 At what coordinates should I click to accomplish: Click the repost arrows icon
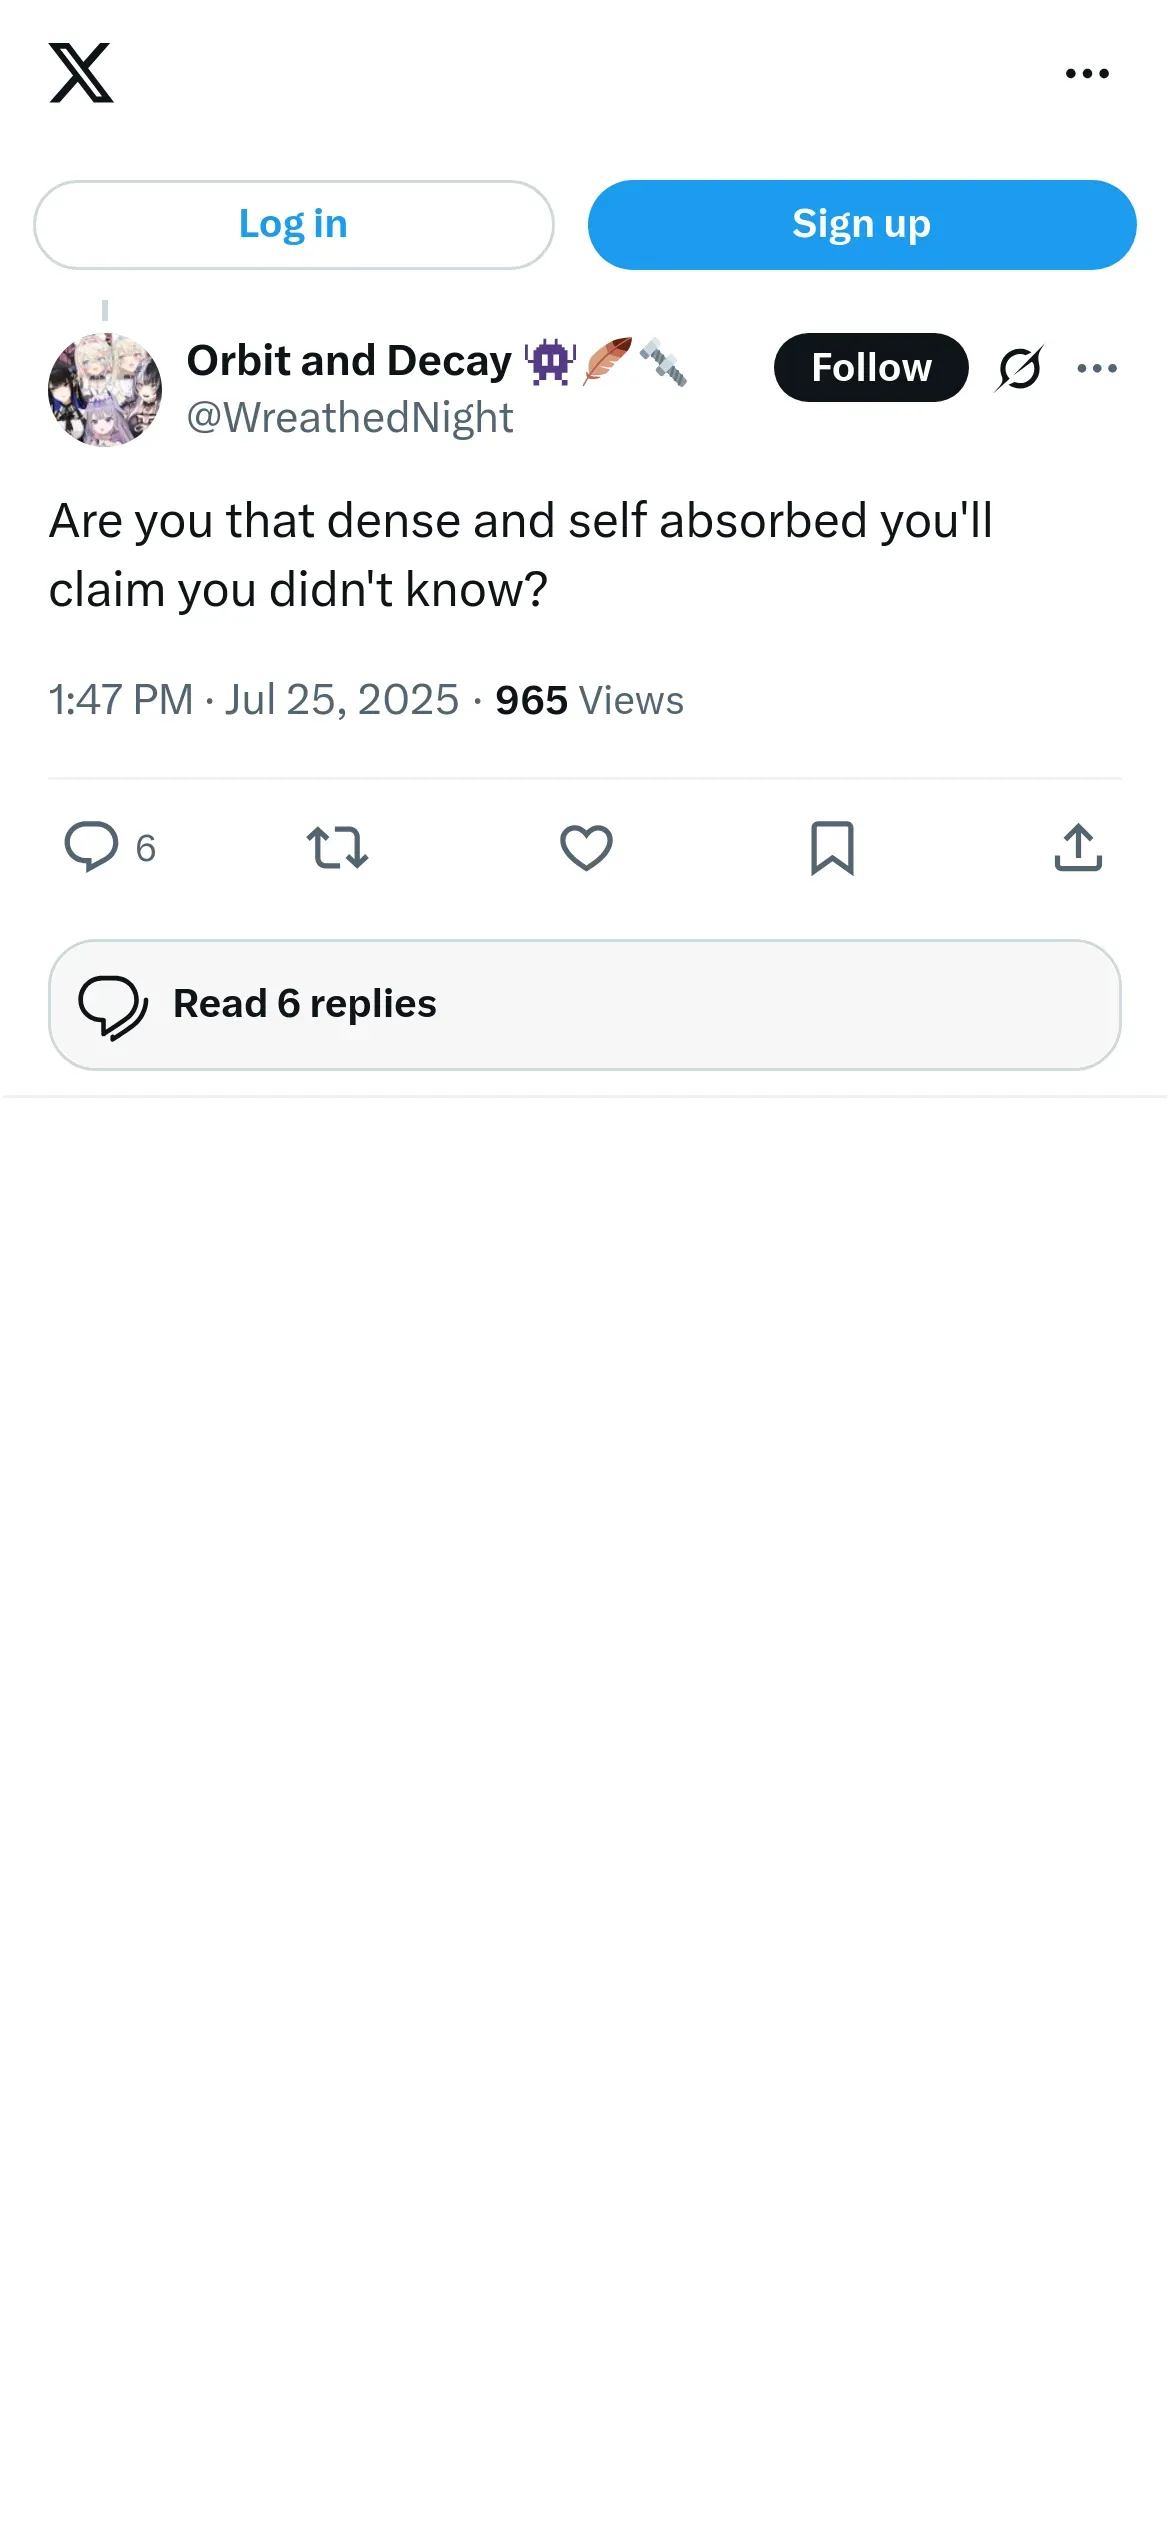point(337,848)
